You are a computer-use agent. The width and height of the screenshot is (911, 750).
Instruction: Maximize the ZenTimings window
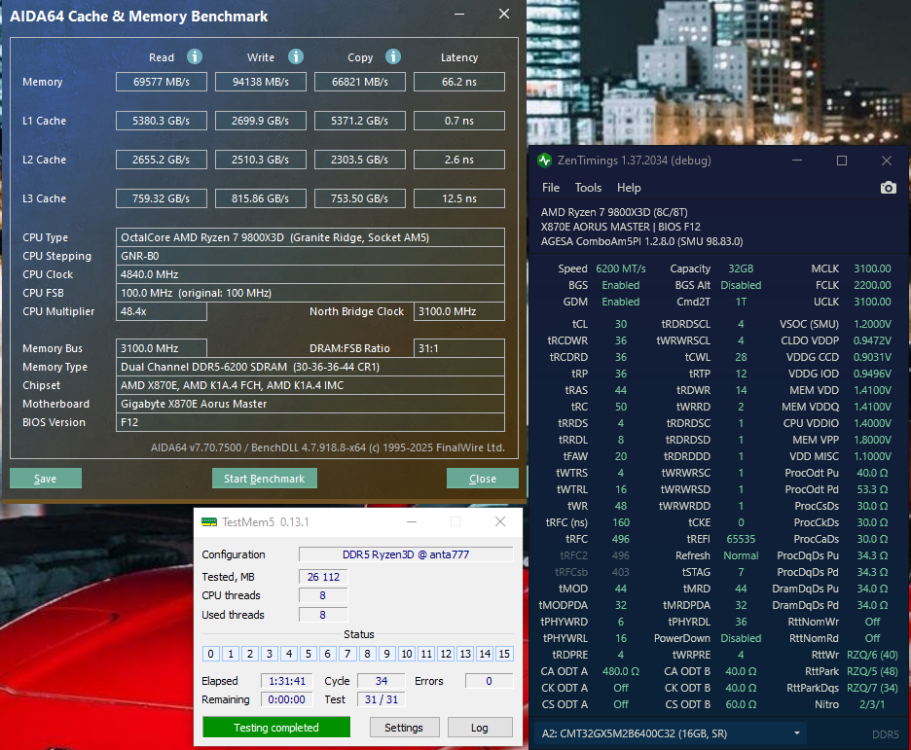(x=841, y=161)
